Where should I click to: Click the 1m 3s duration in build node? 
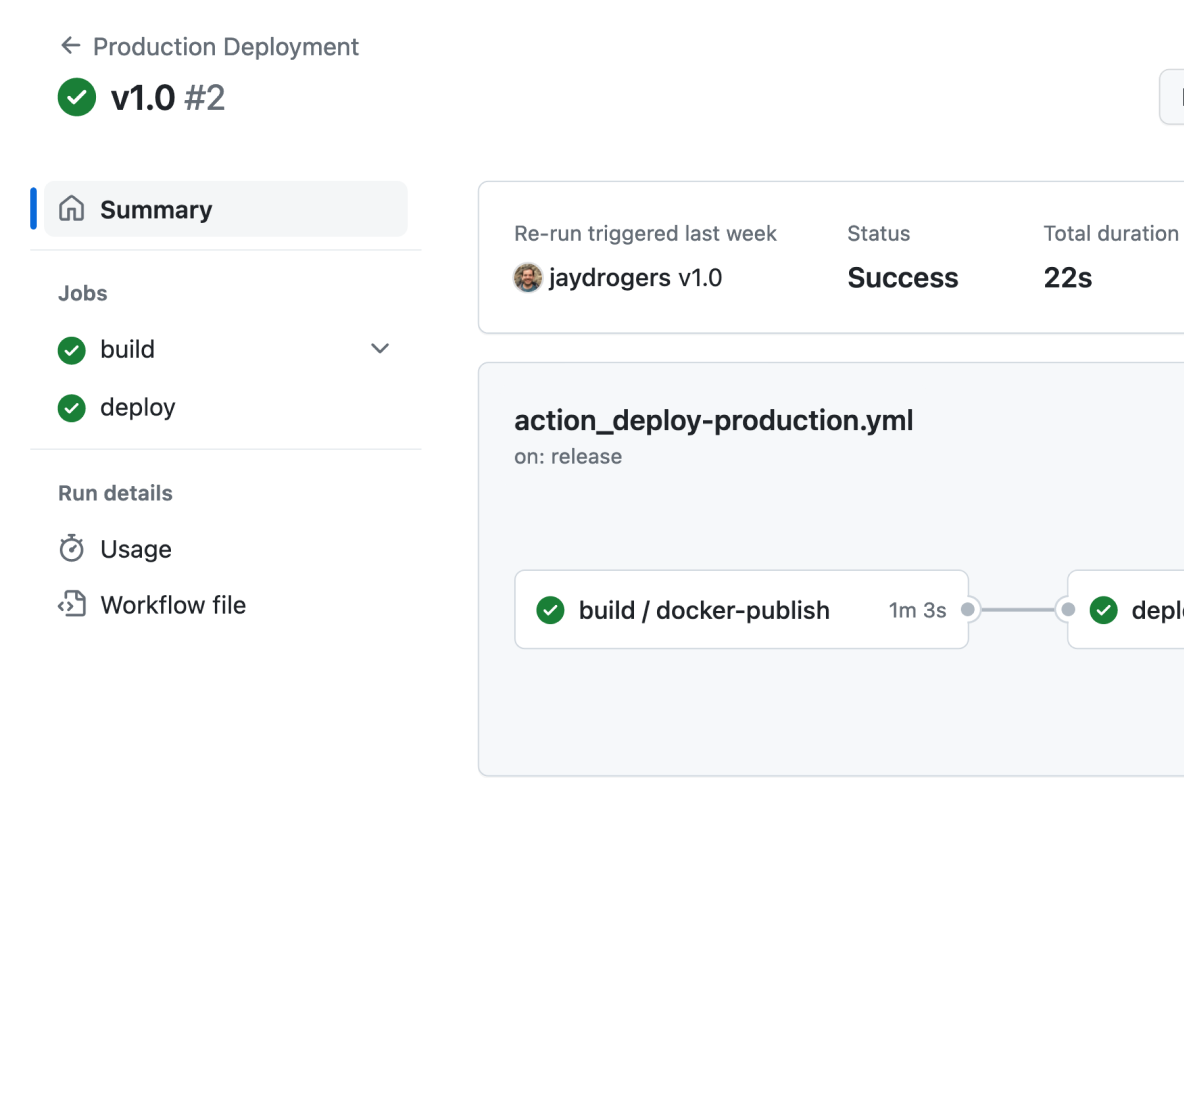pos(917,610)
